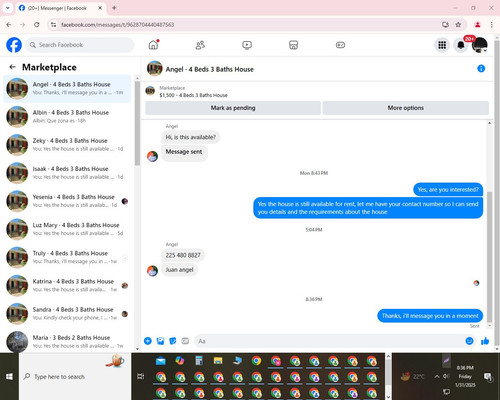
Task: Open Angel conversation header name
Action: [x=210, y=69]
